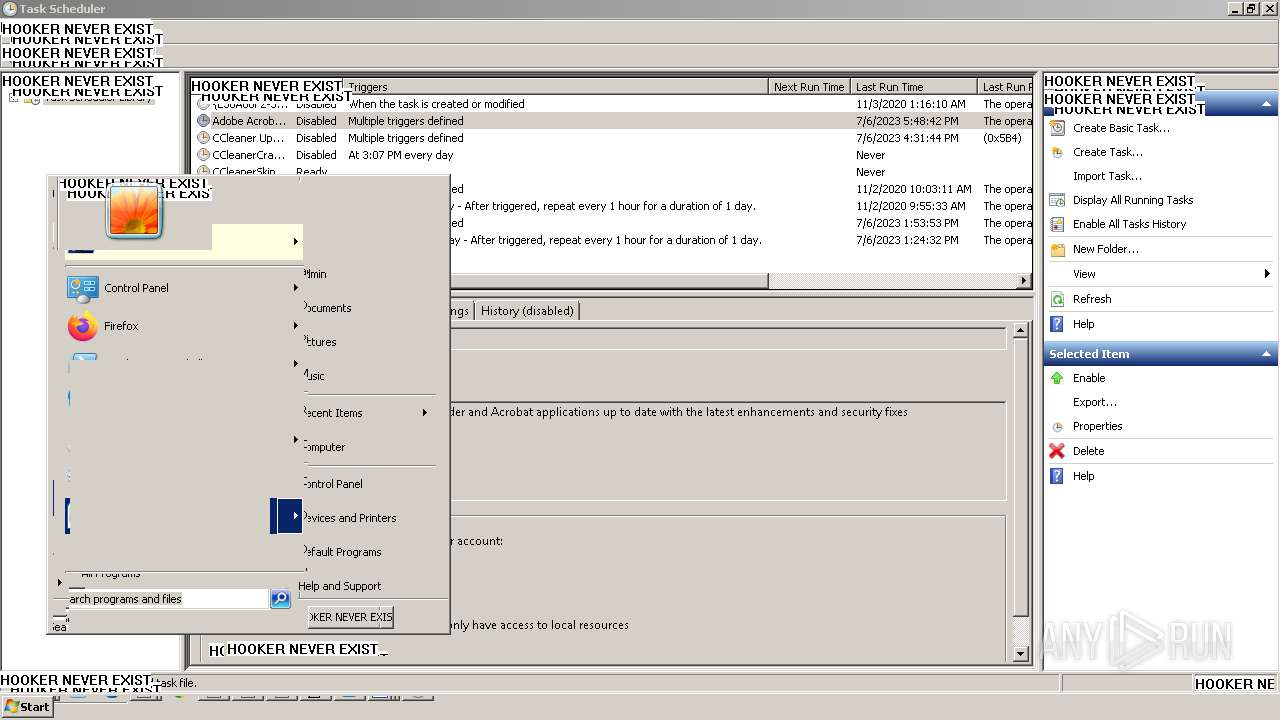The height and width of the screenshot is (720, 1280).
Task: Click the Start menu search magnifier icon
Action: pyautogui.click(x=280, y=599)
